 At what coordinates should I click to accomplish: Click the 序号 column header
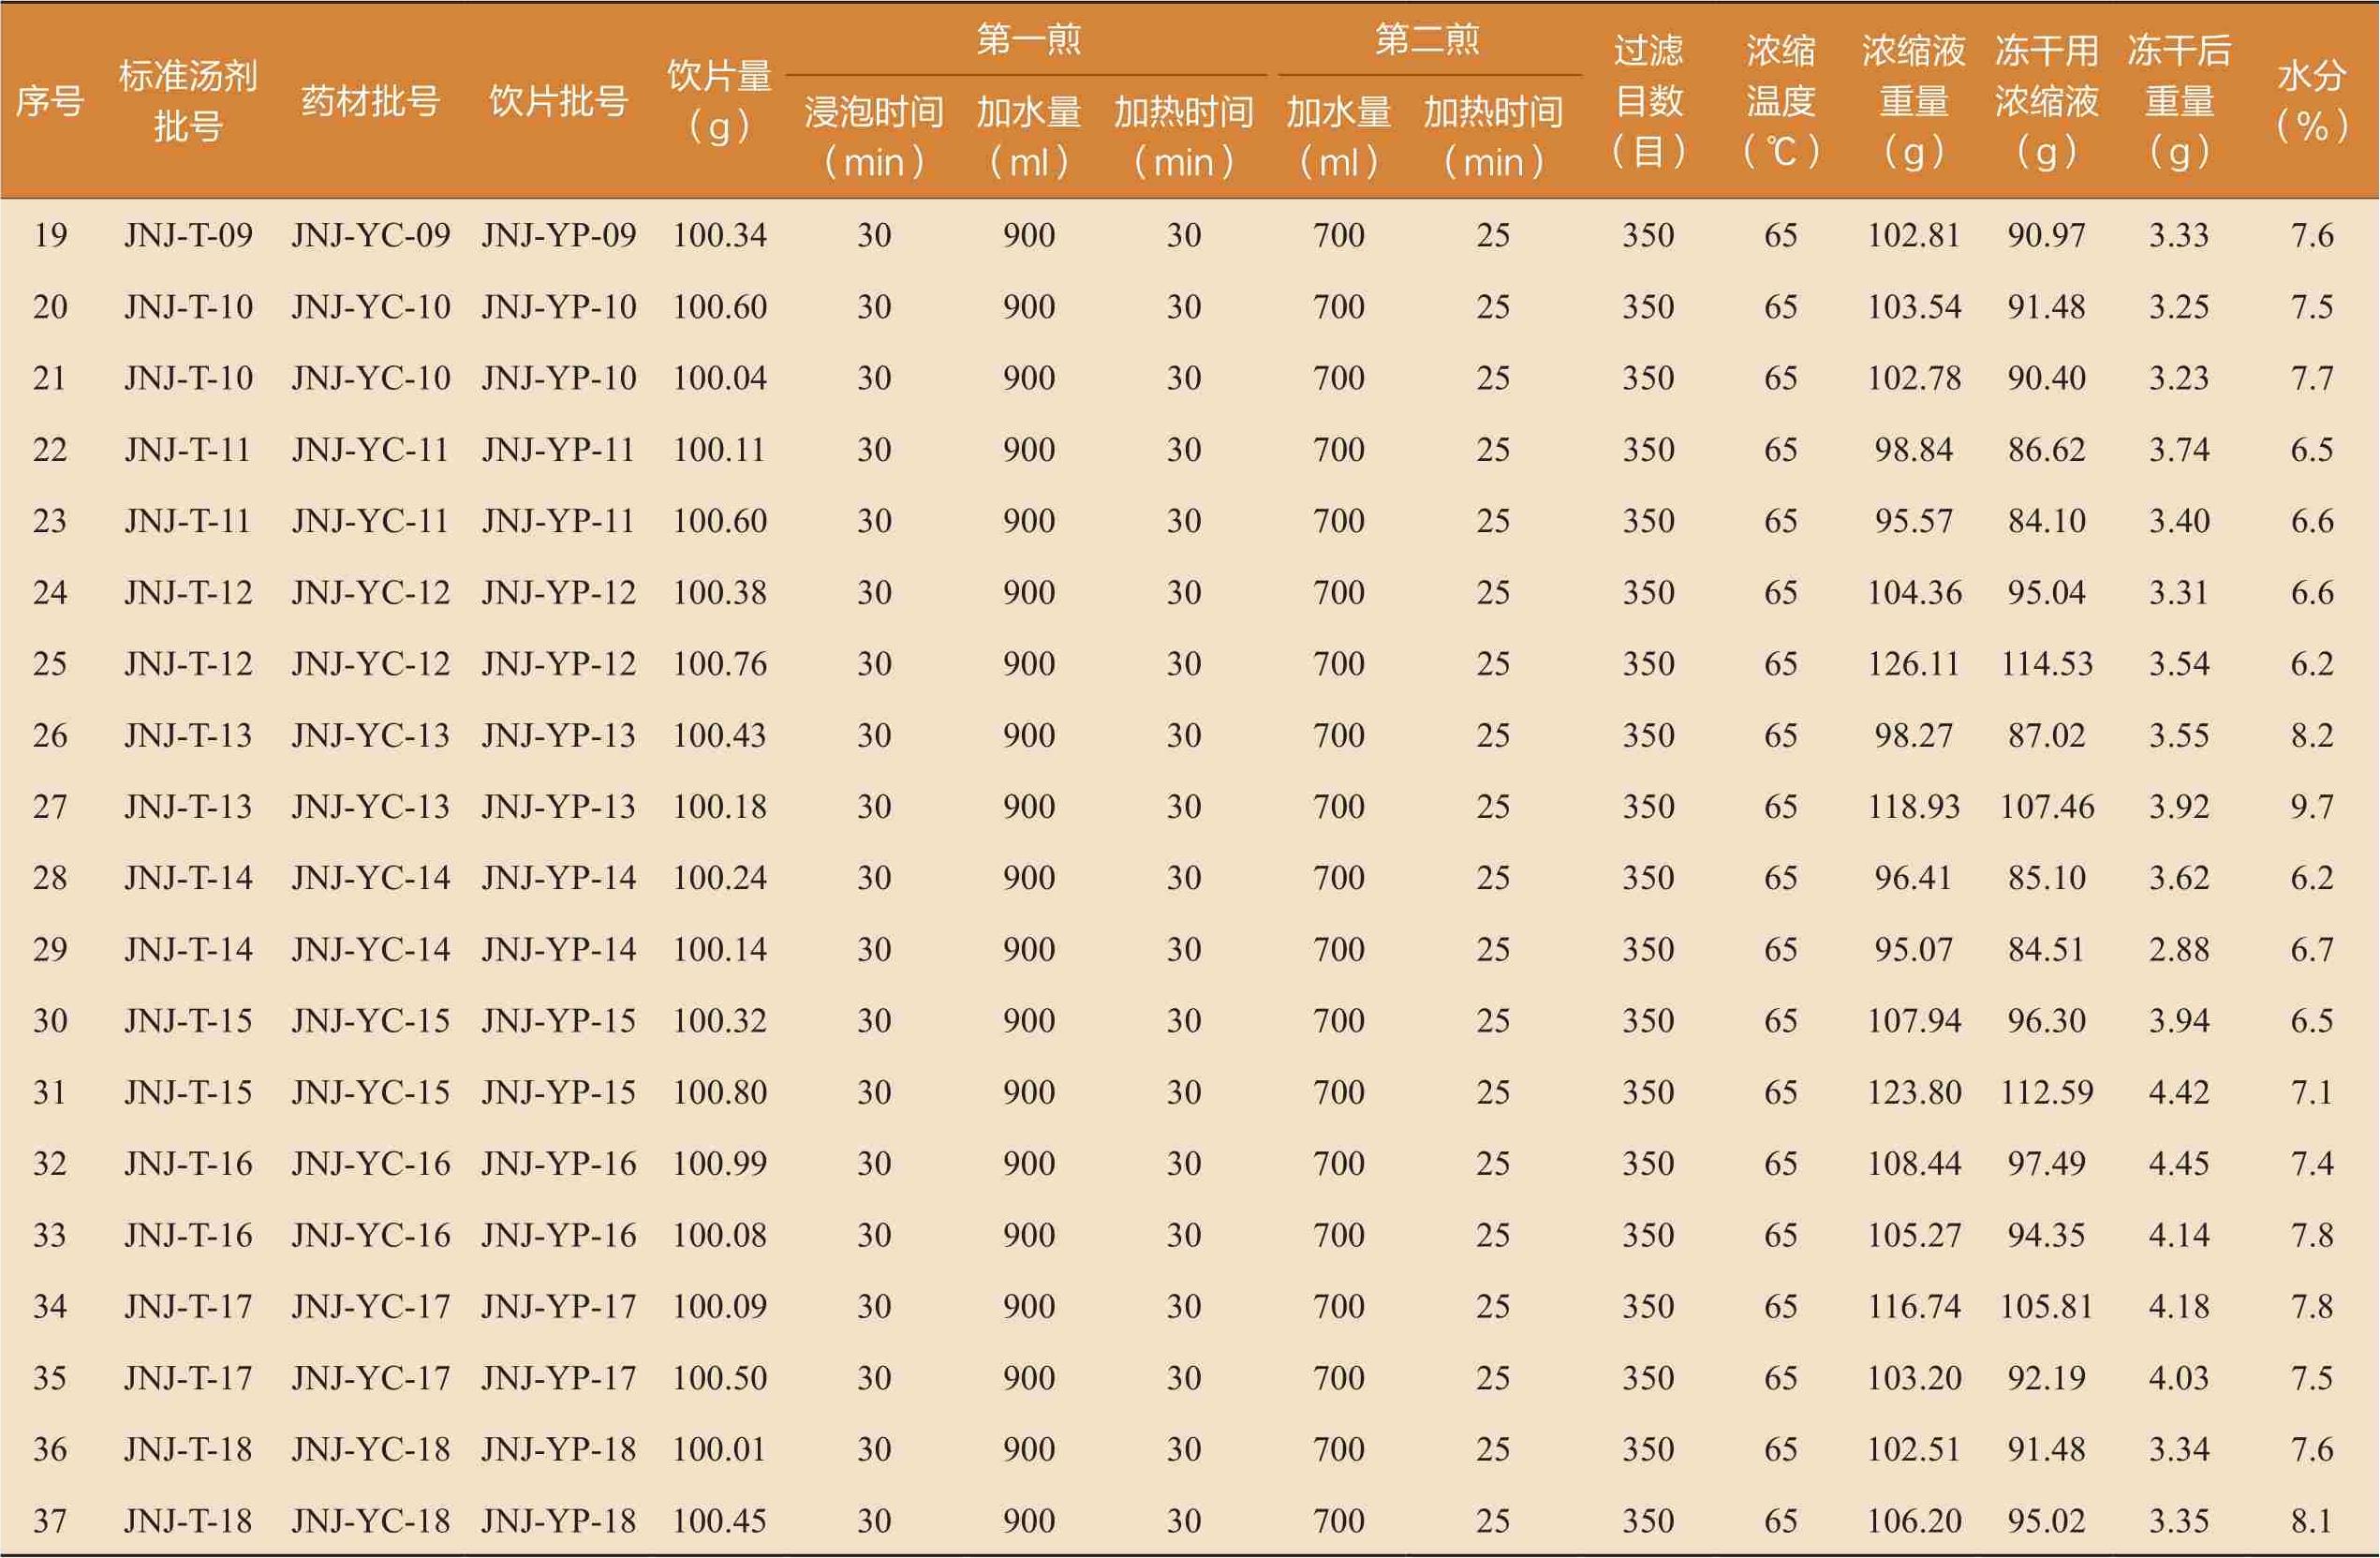[x=50, y=101]
